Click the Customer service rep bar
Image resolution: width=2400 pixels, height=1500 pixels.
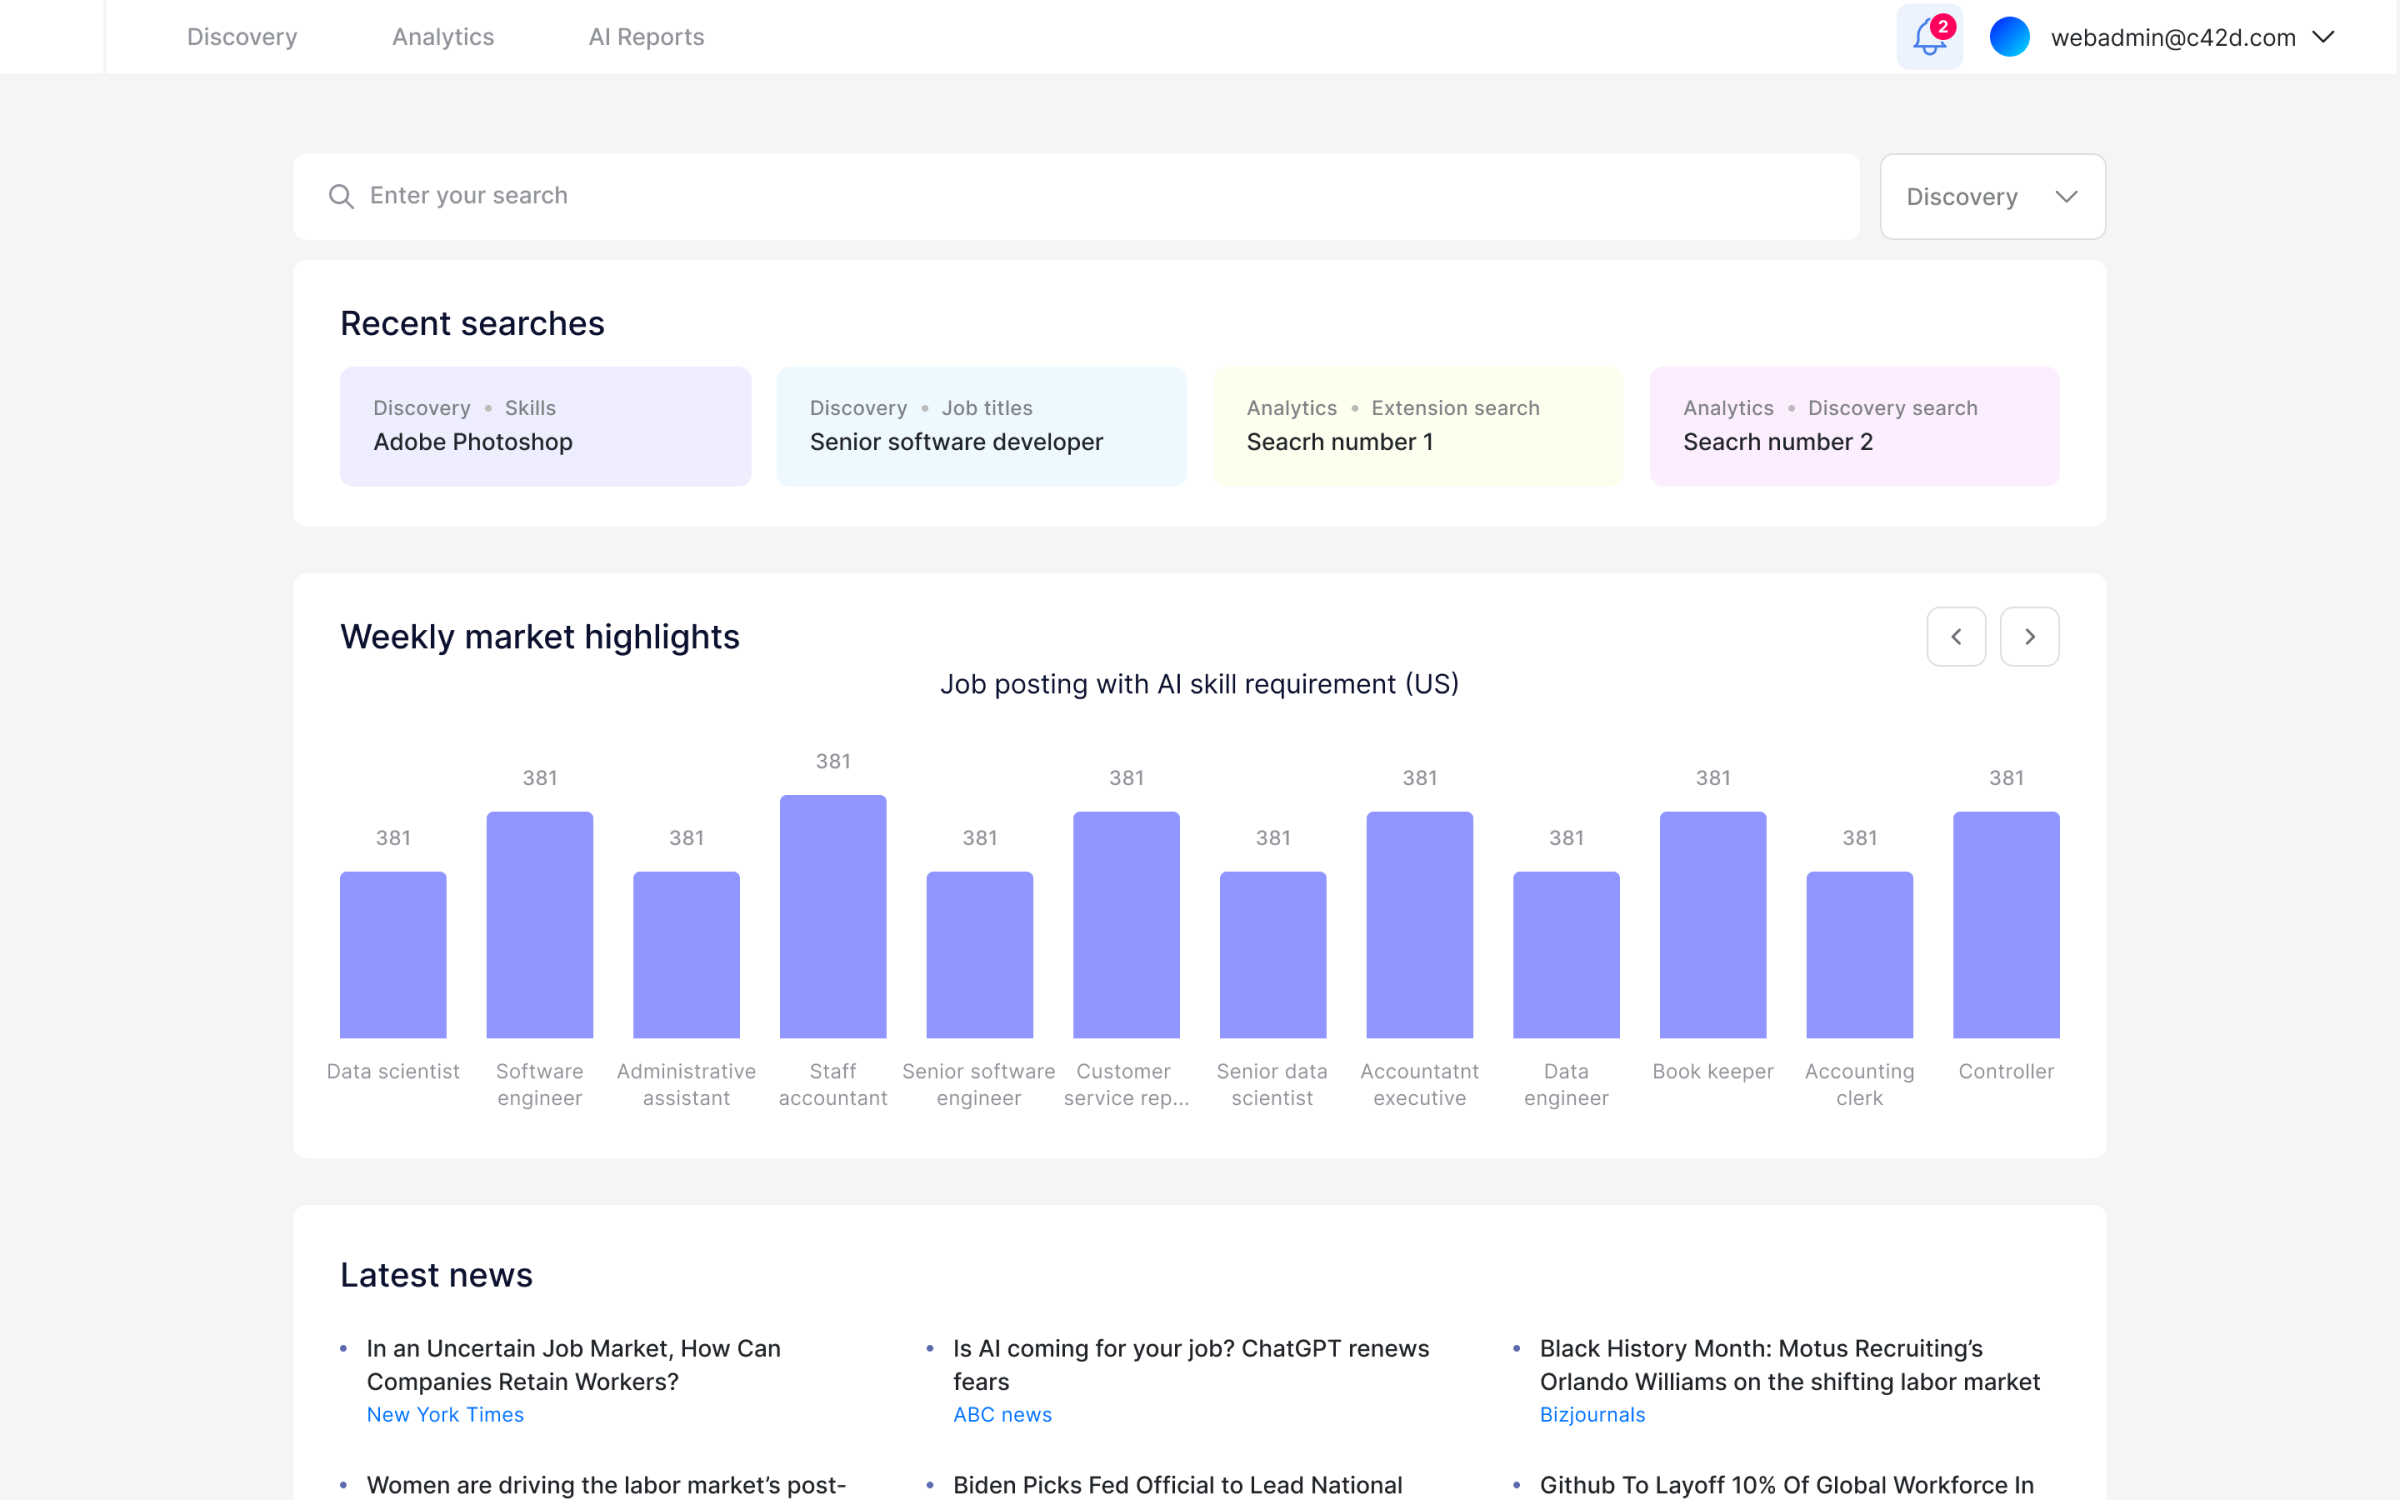(x=1126, y=924)
